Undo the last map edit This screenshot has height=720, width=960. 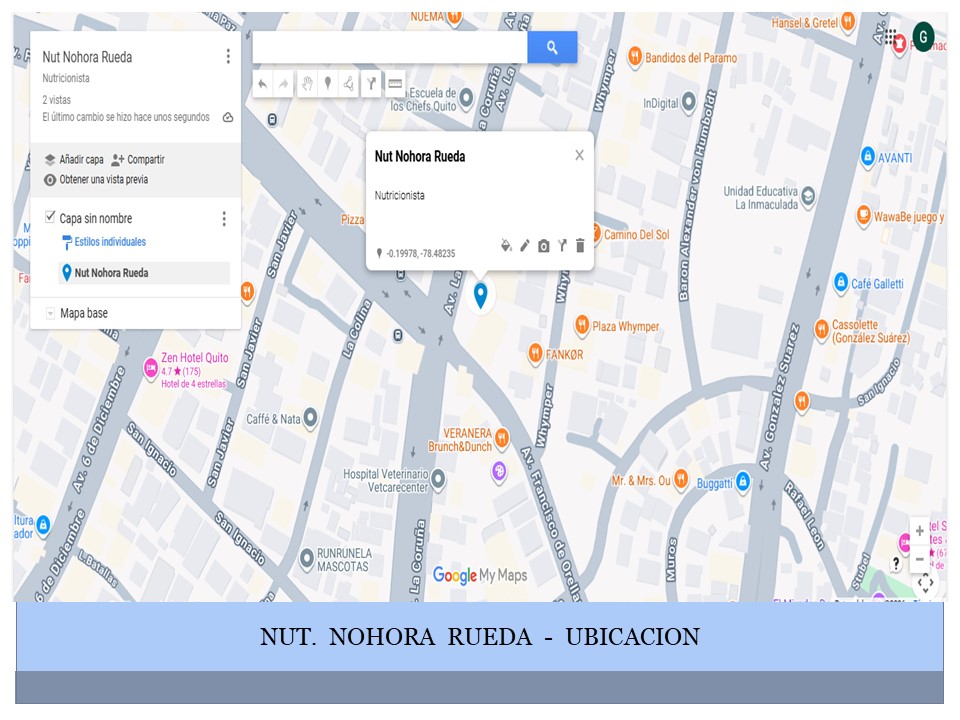(262, 84)
